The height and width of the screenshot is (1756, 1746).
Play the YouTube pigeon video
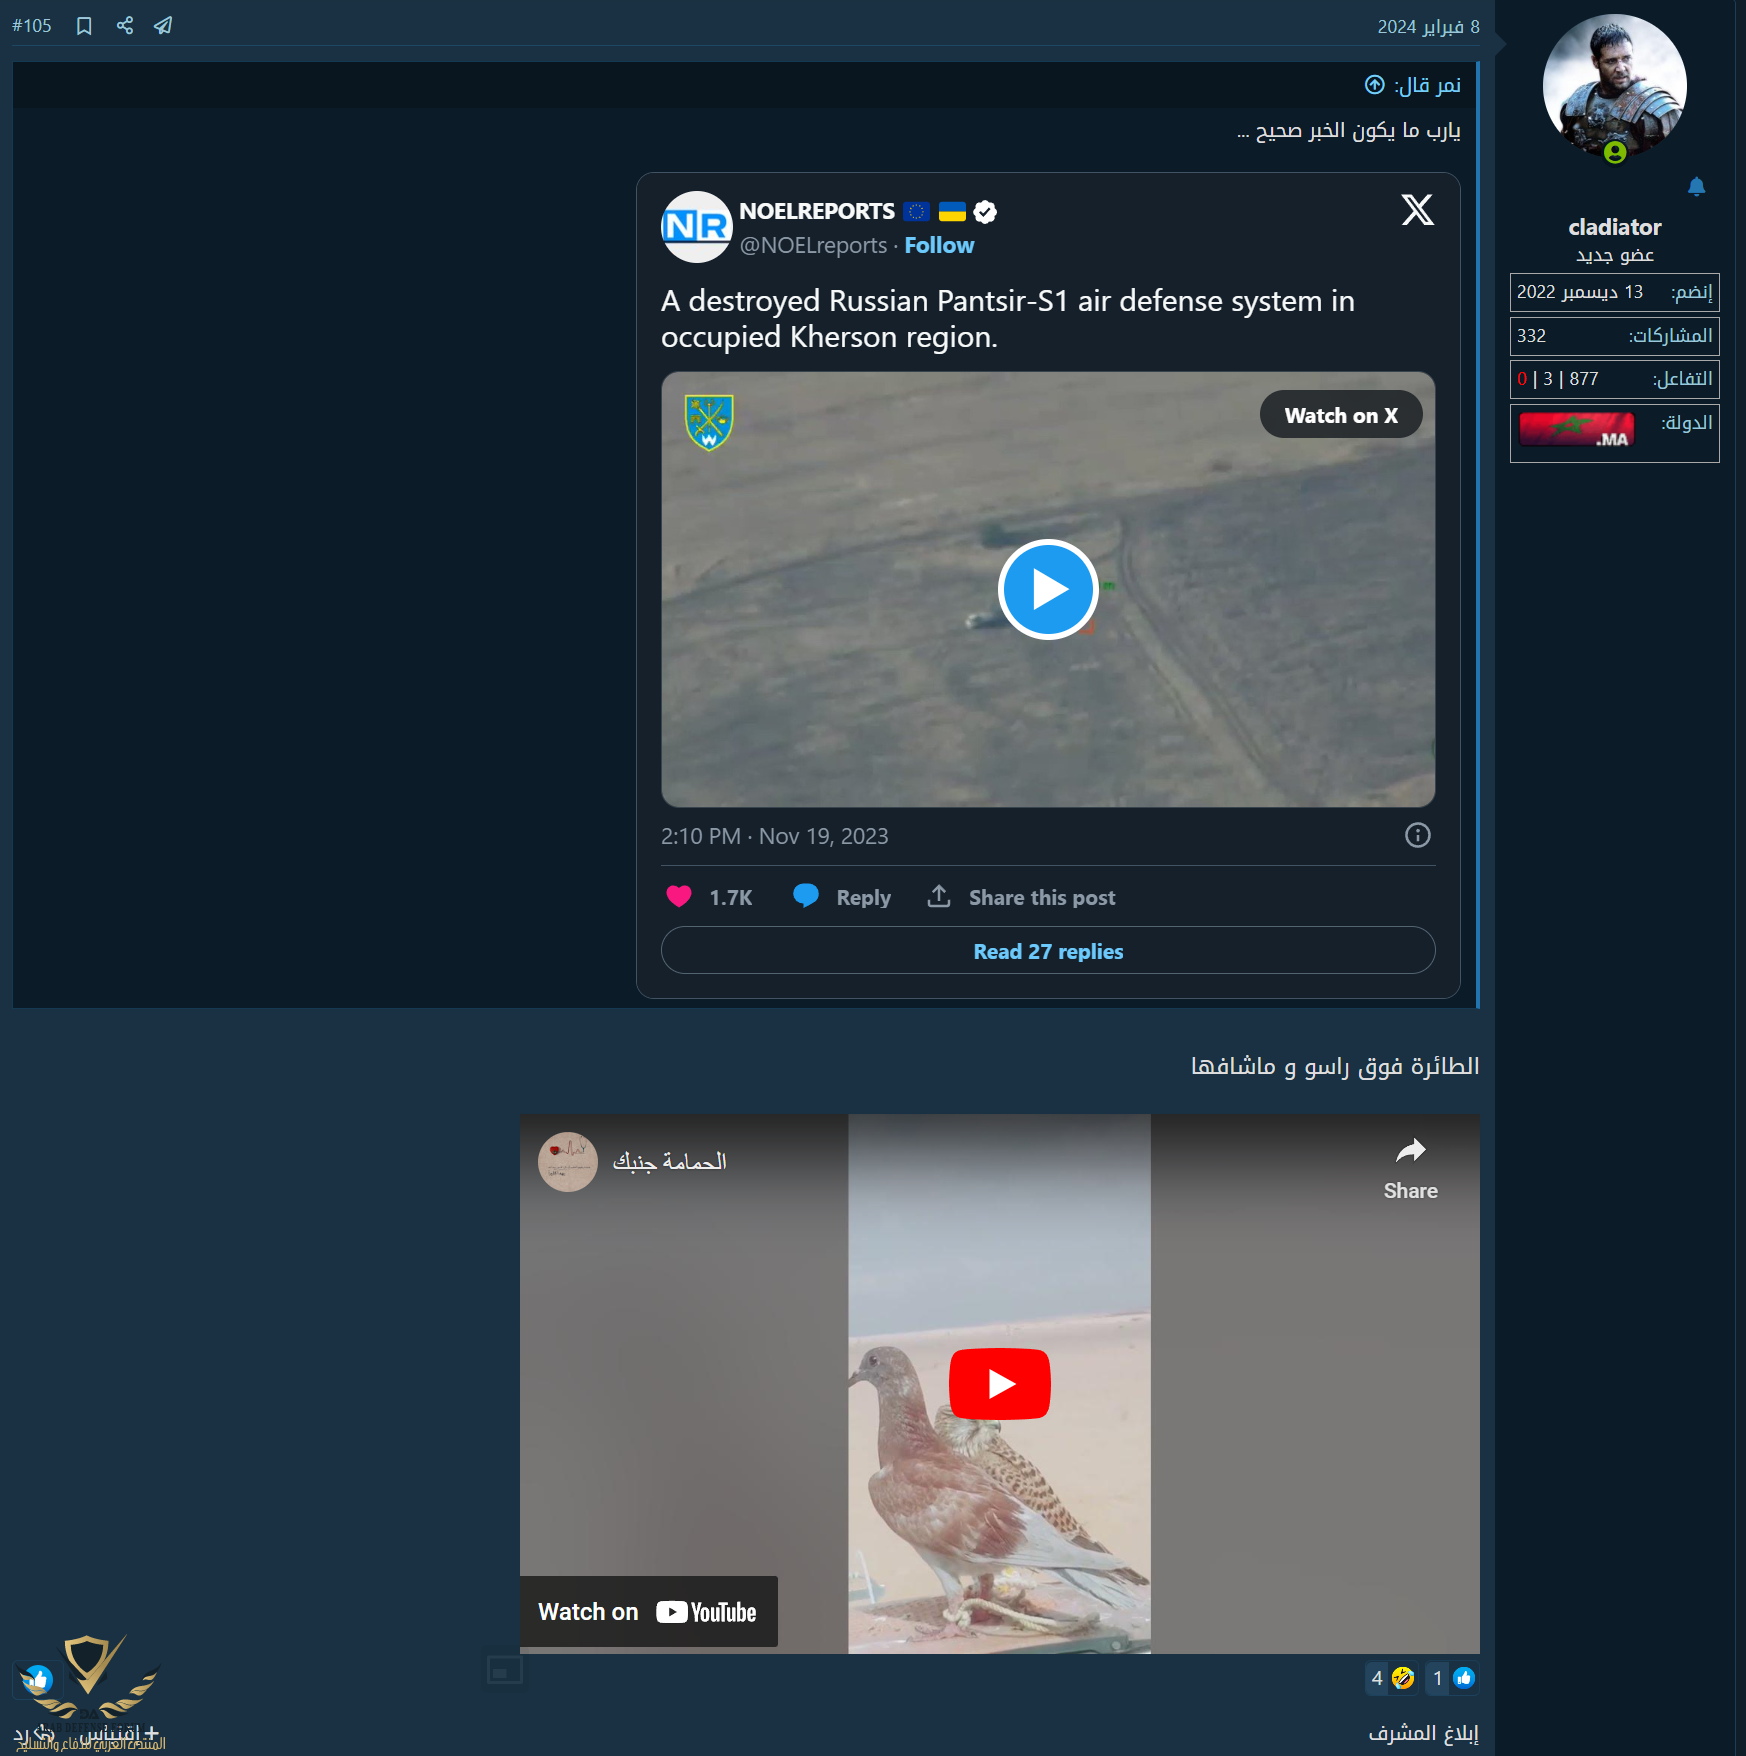coord(999,1384)
